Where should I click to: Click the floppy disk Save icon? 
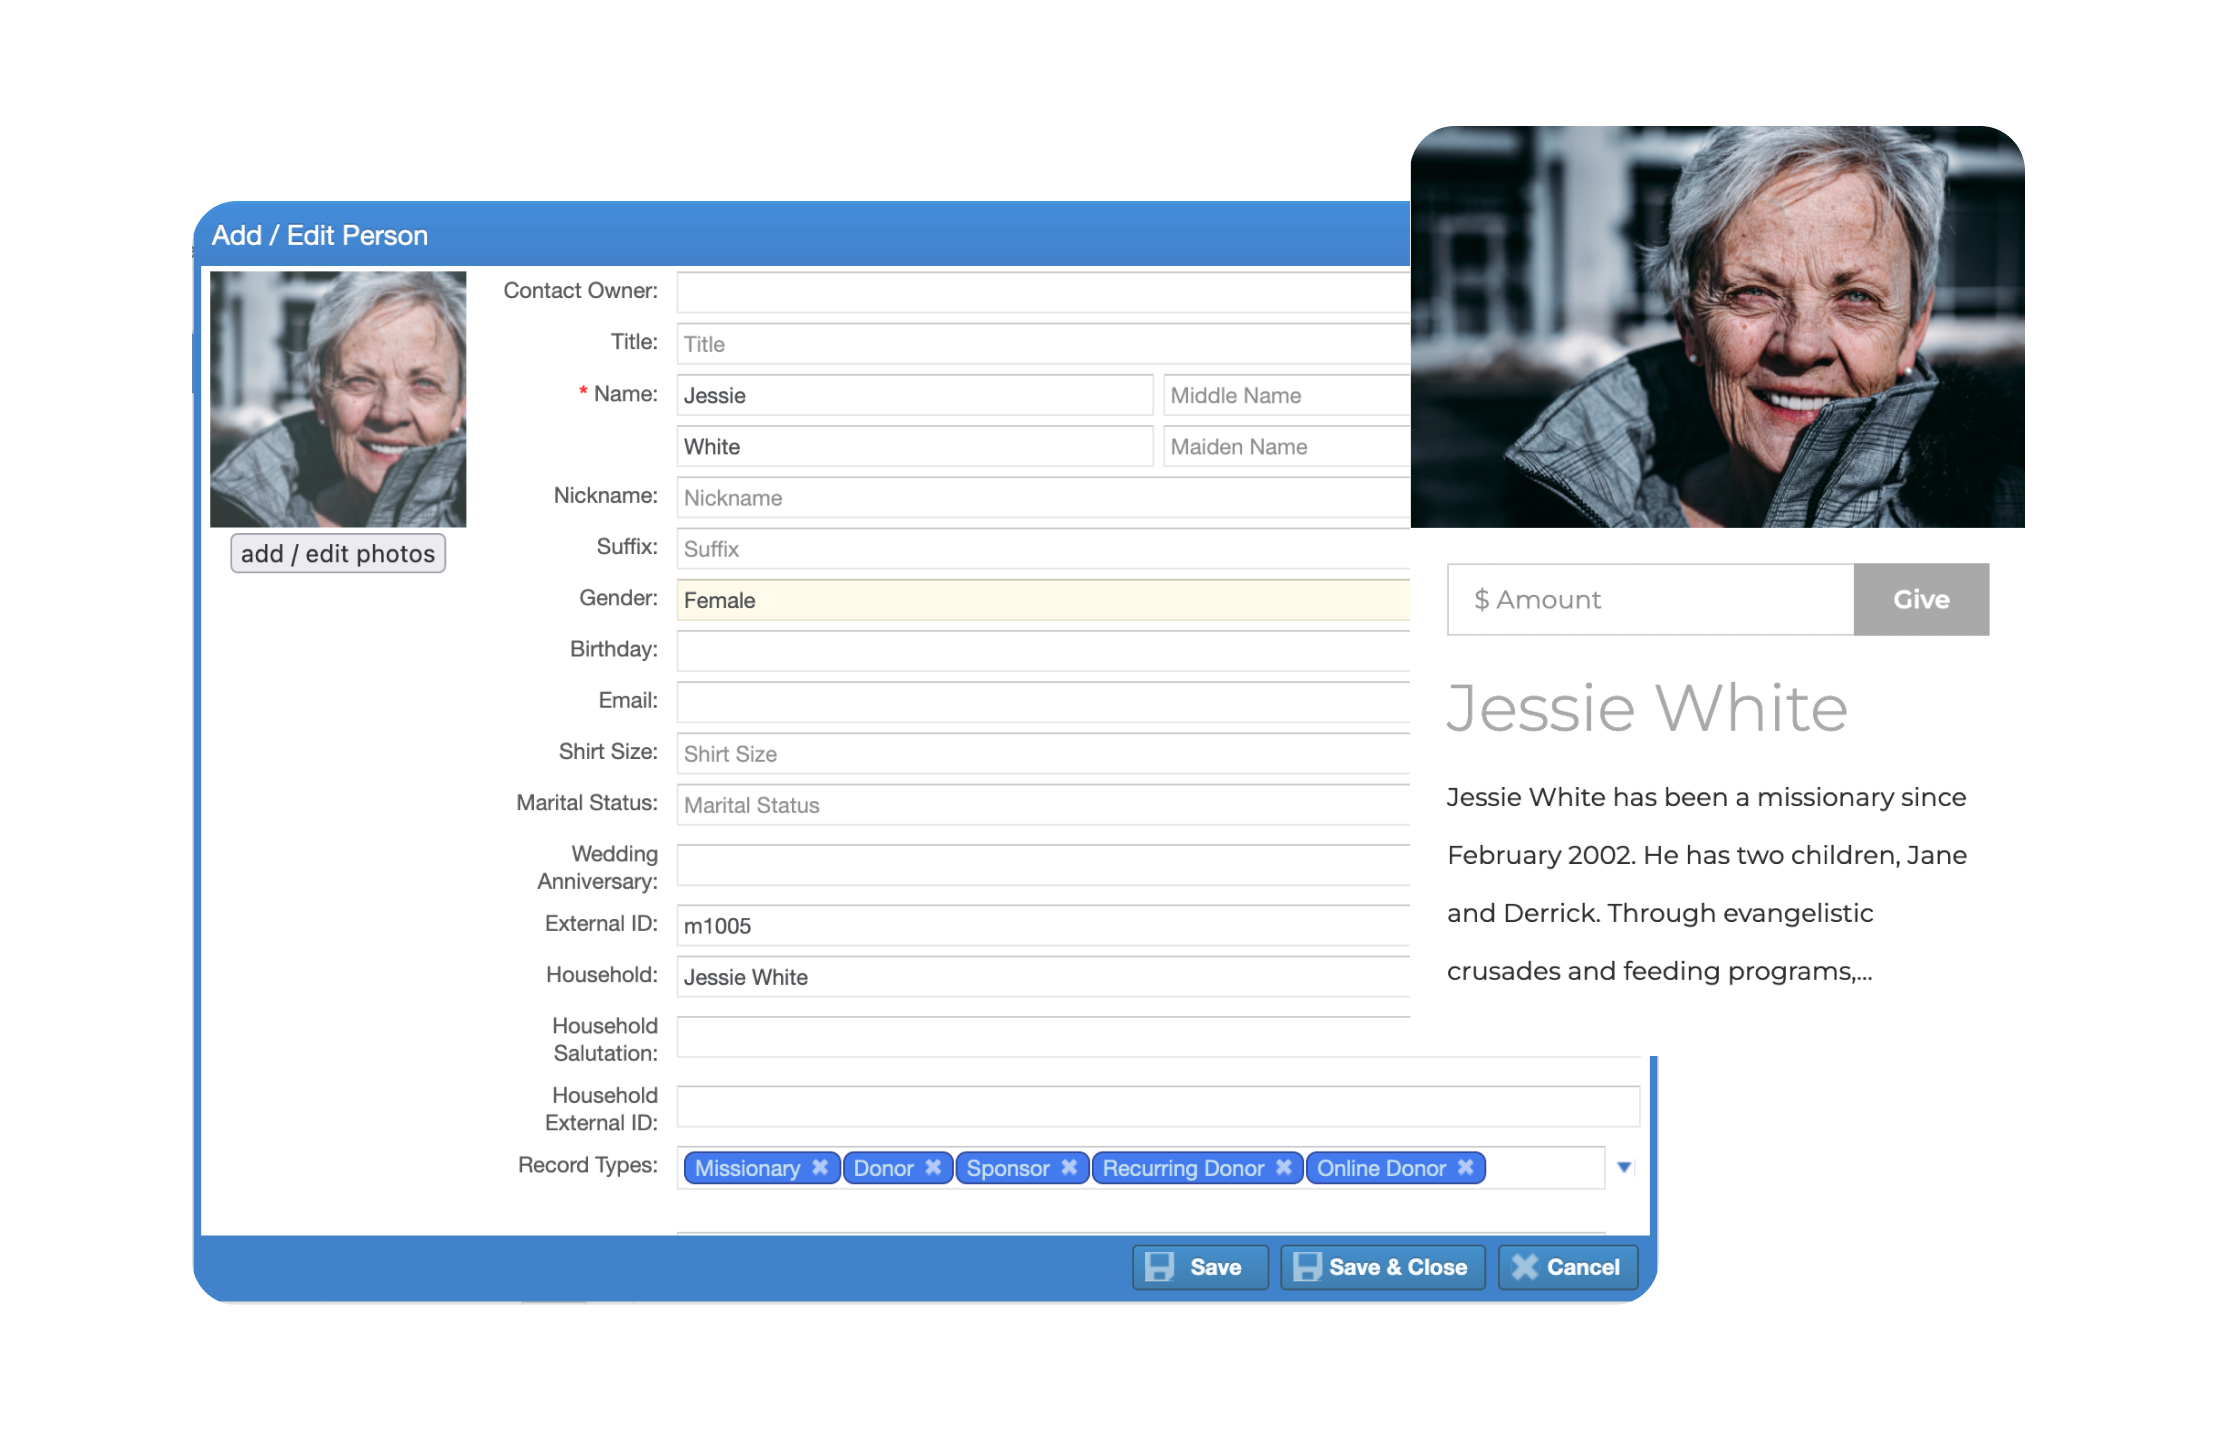click(1159, 1267)
